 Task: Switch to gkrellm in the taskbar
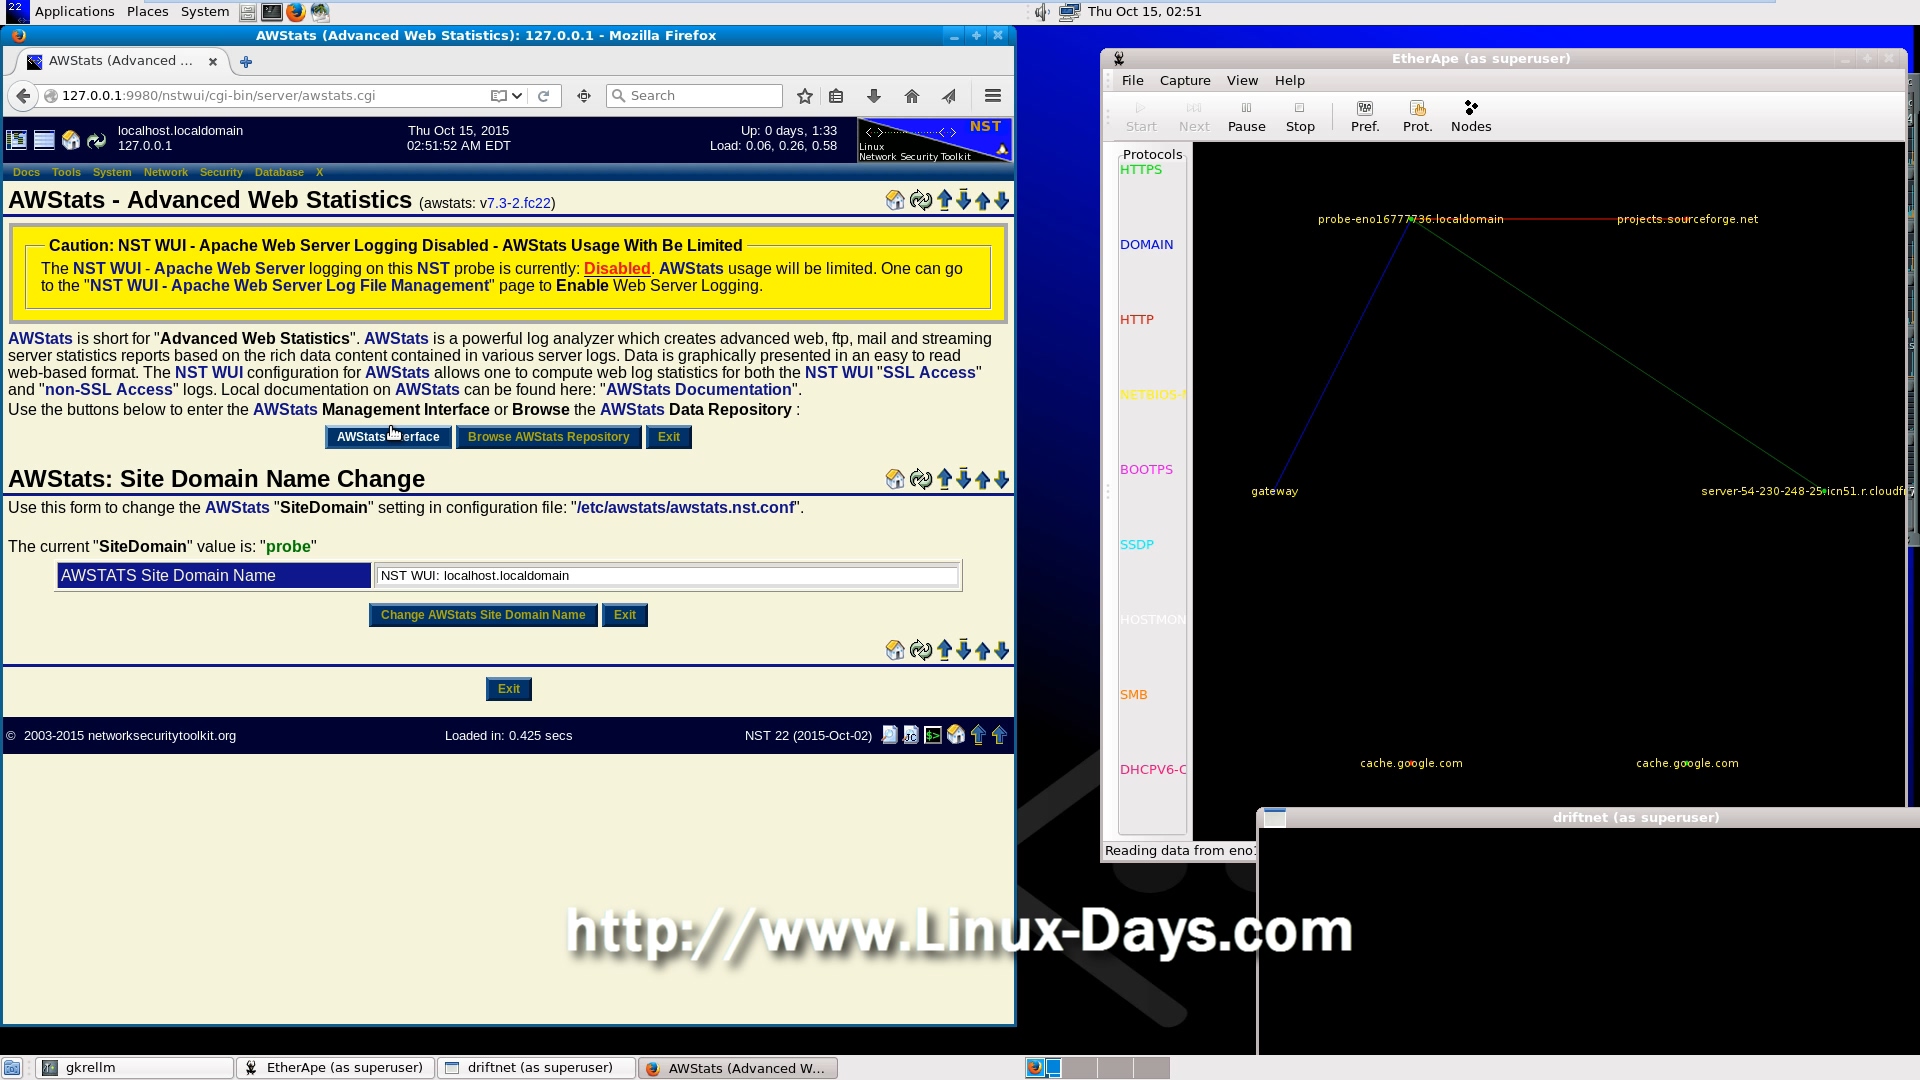pyautogui.click(x=135, y=1068)
